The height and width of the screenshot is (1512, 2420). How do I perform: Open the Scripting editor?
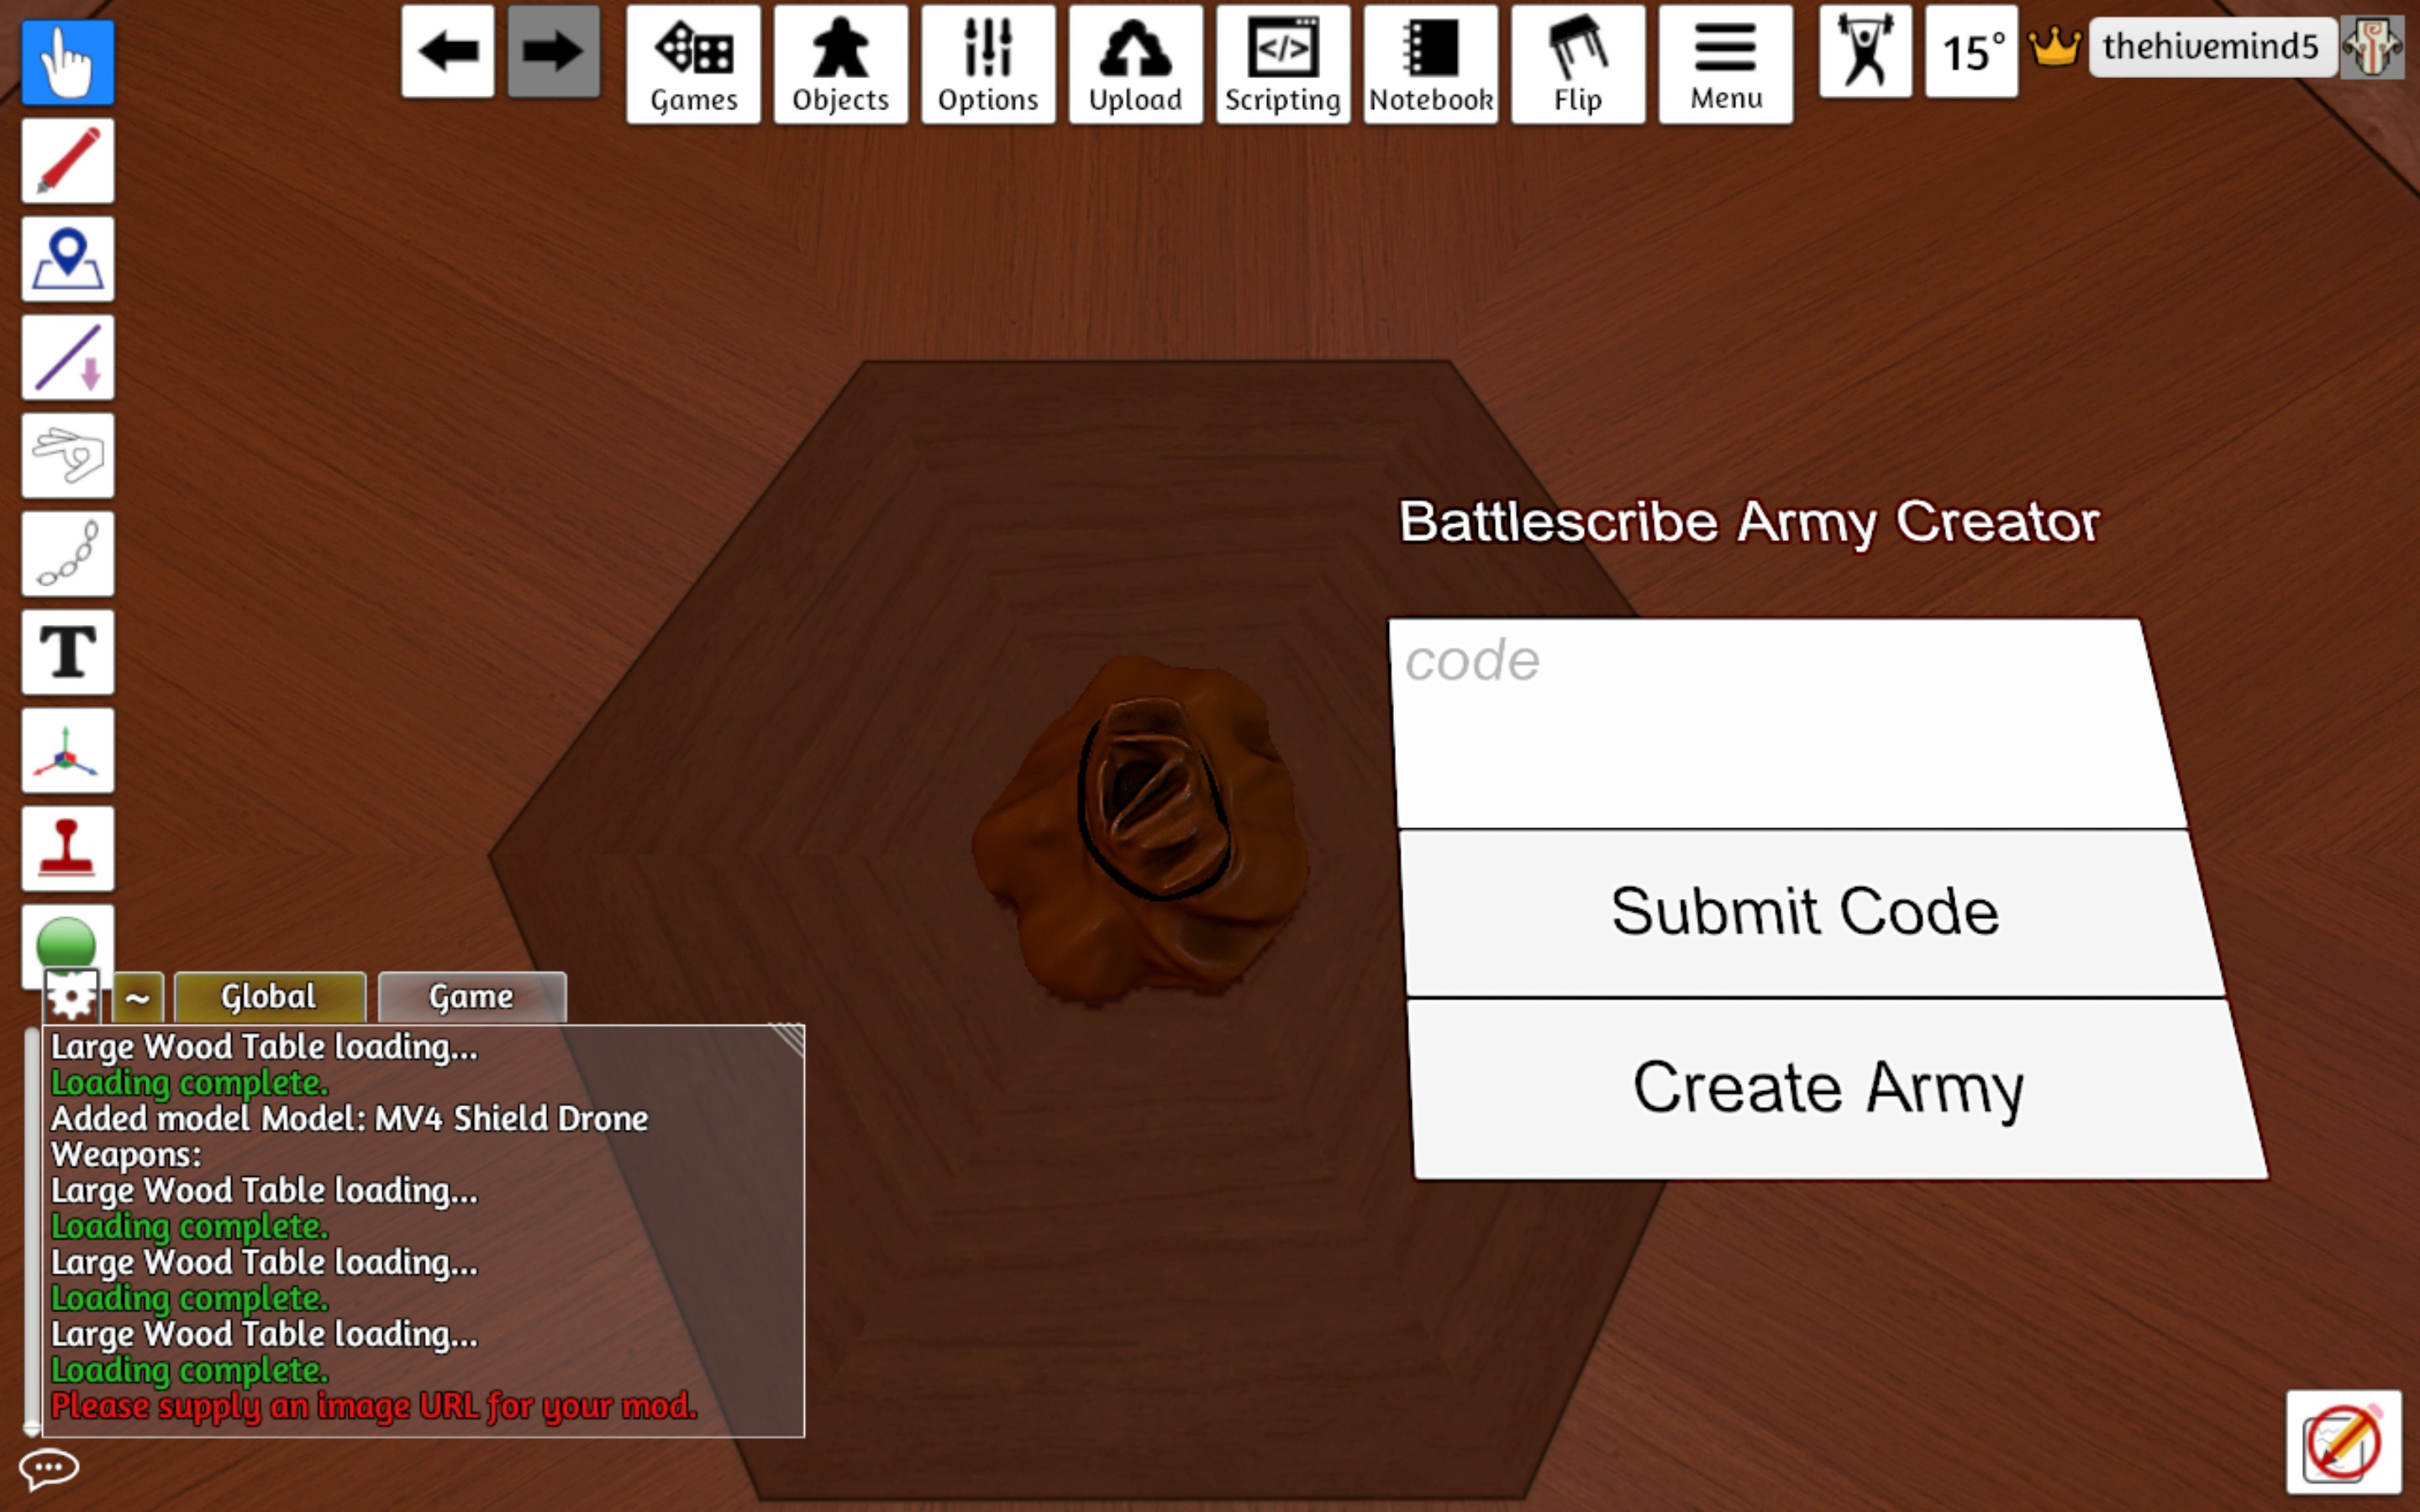tap(1283, 64)
